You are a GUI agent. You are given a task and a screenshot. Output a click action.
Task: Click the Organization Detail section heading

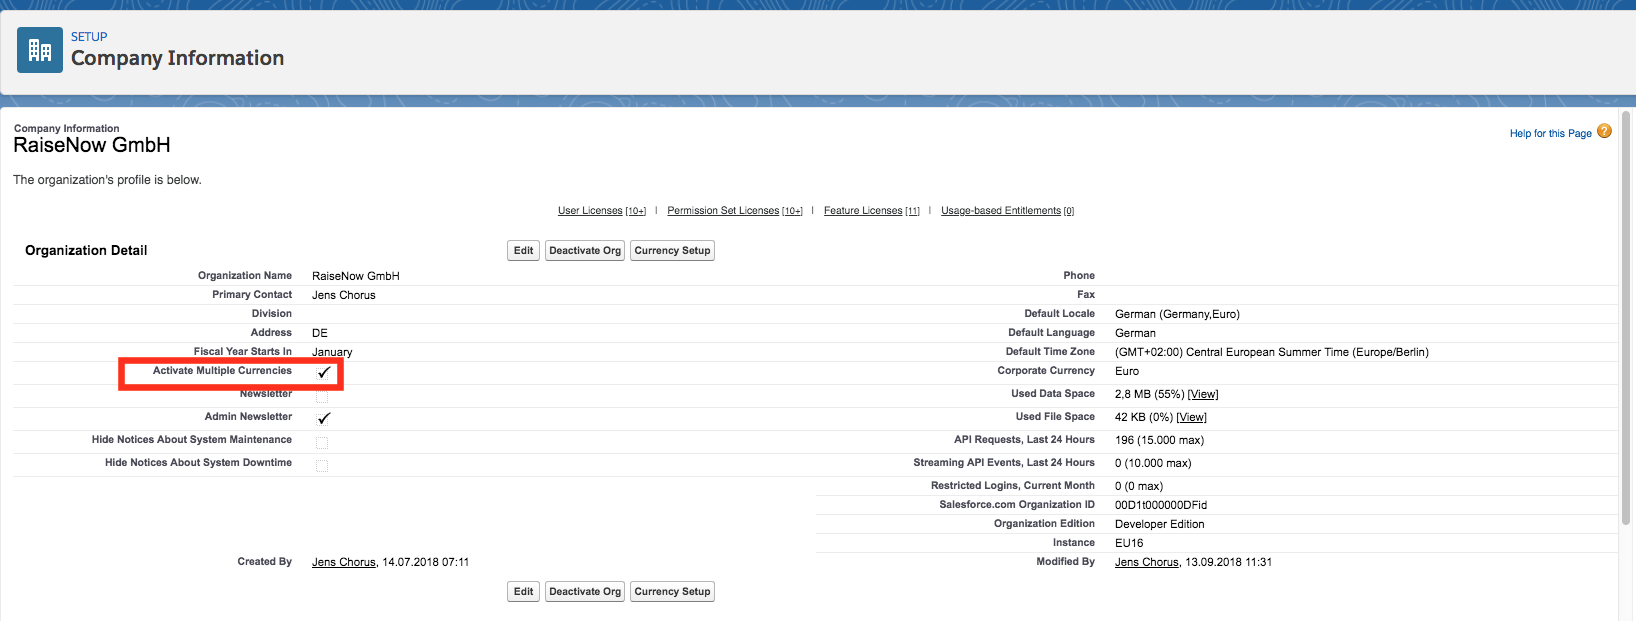click(x=86, y=250)
